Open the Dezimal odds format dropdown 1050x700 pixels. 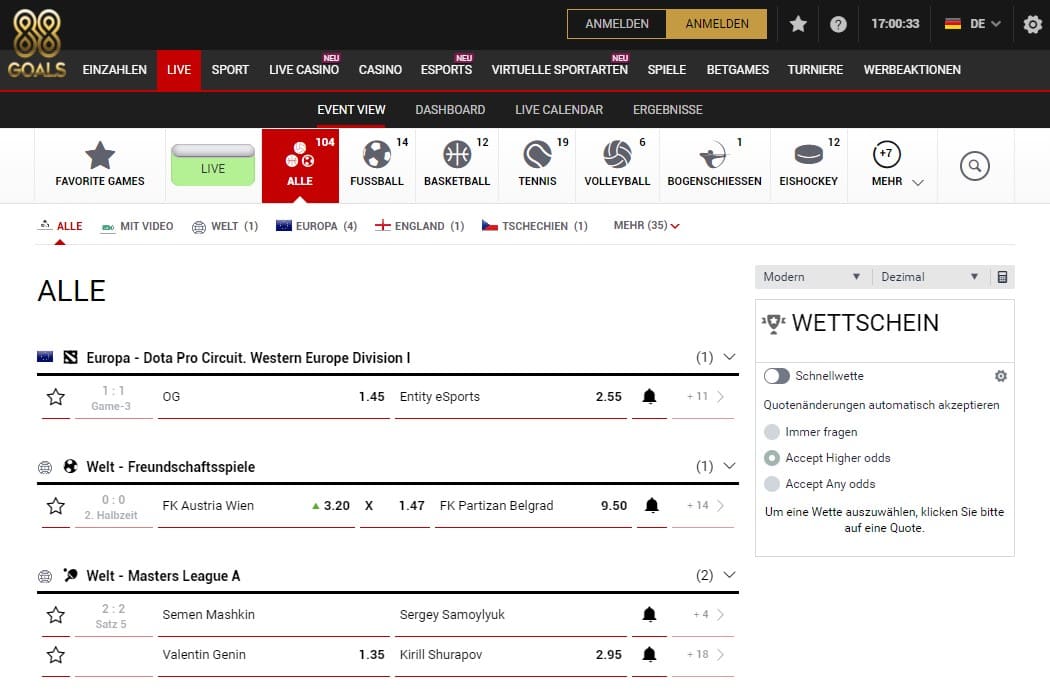930,277
